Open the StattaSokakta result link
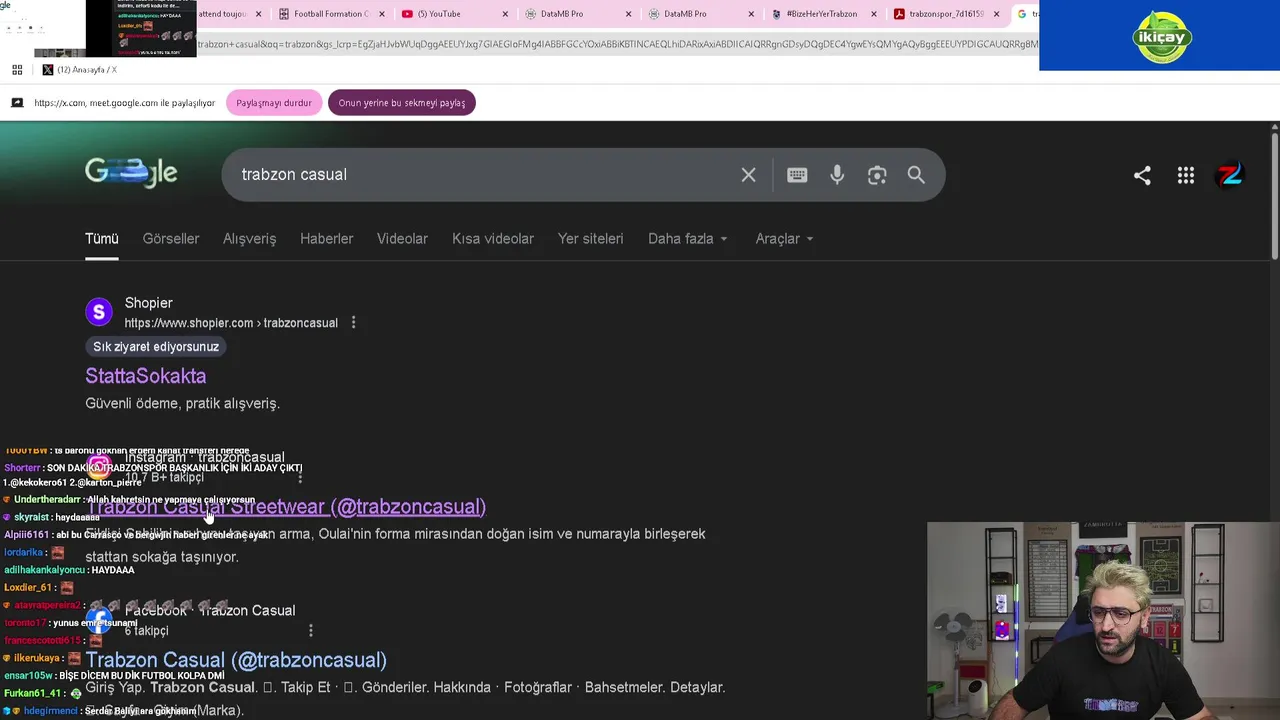Image resolution: width=1280 pixels, height=720 pixels. pos(146,376)
